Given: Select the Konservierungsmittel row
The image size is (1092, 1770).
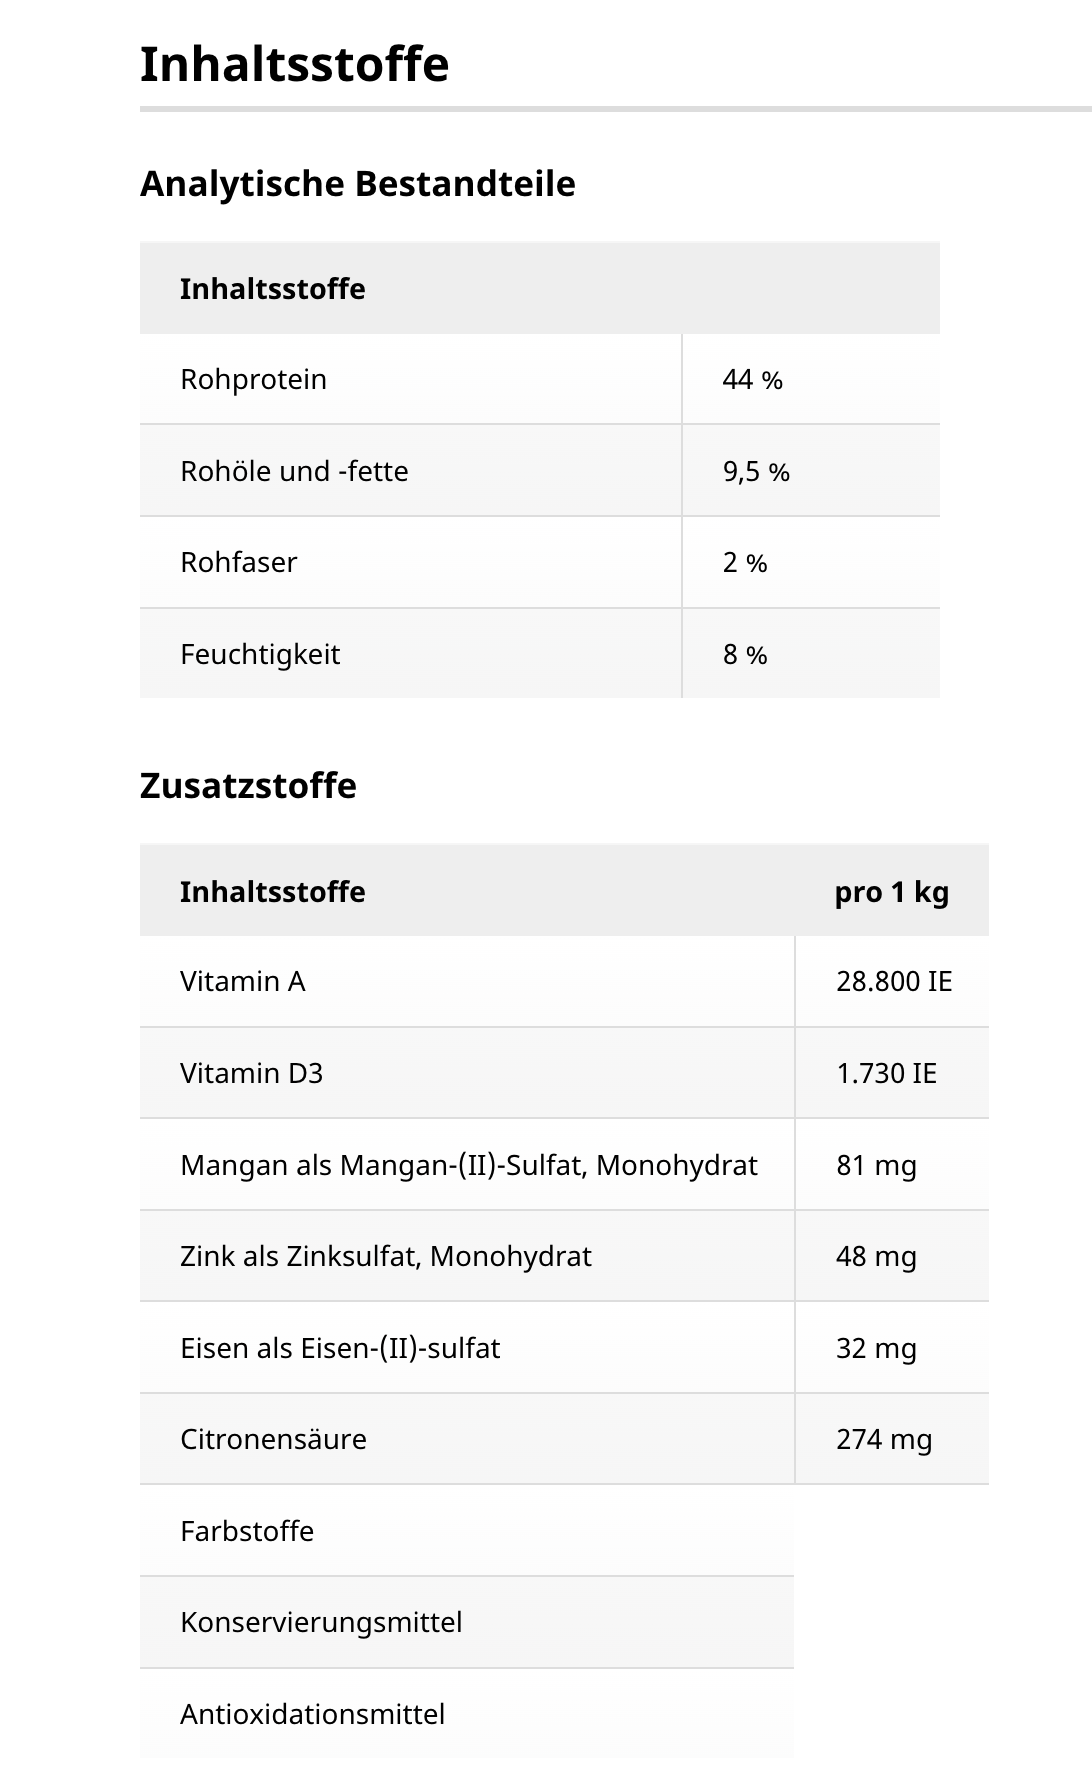Looking at the screenshot, I should tap(321, 1623).
